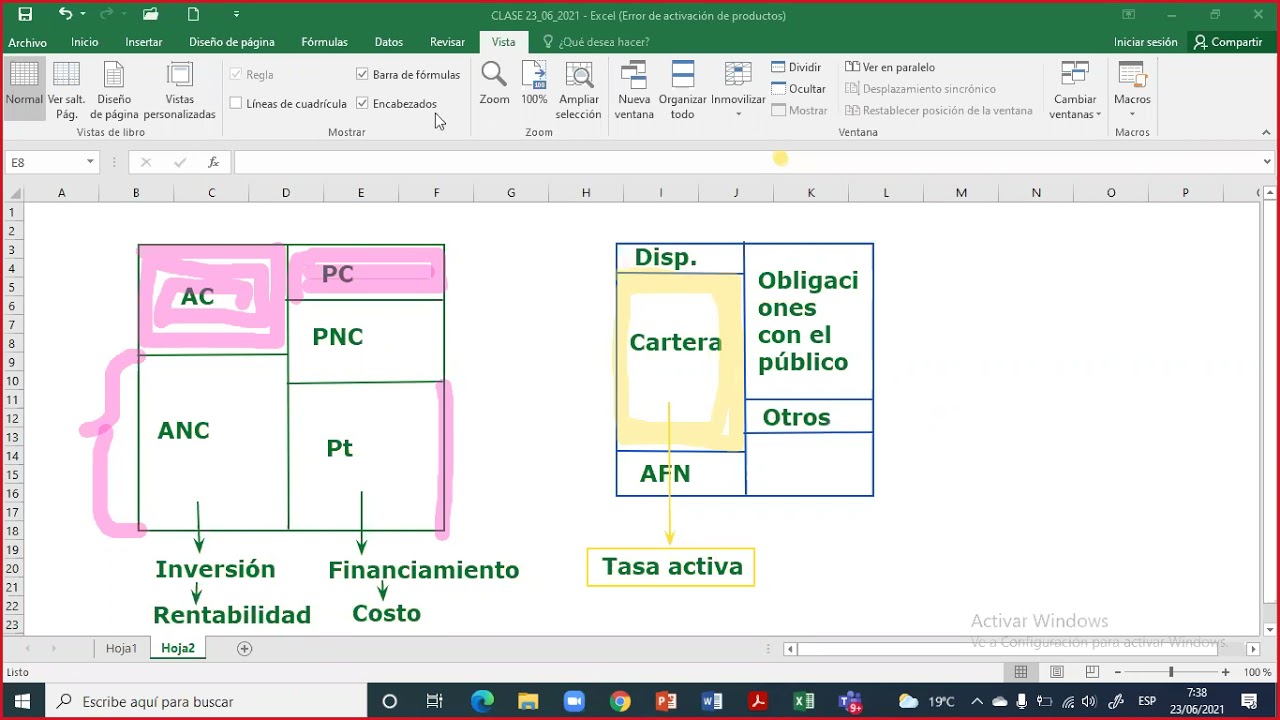Switch to Revisar tab
1280x720 pixels.
(x=447, y=42)
